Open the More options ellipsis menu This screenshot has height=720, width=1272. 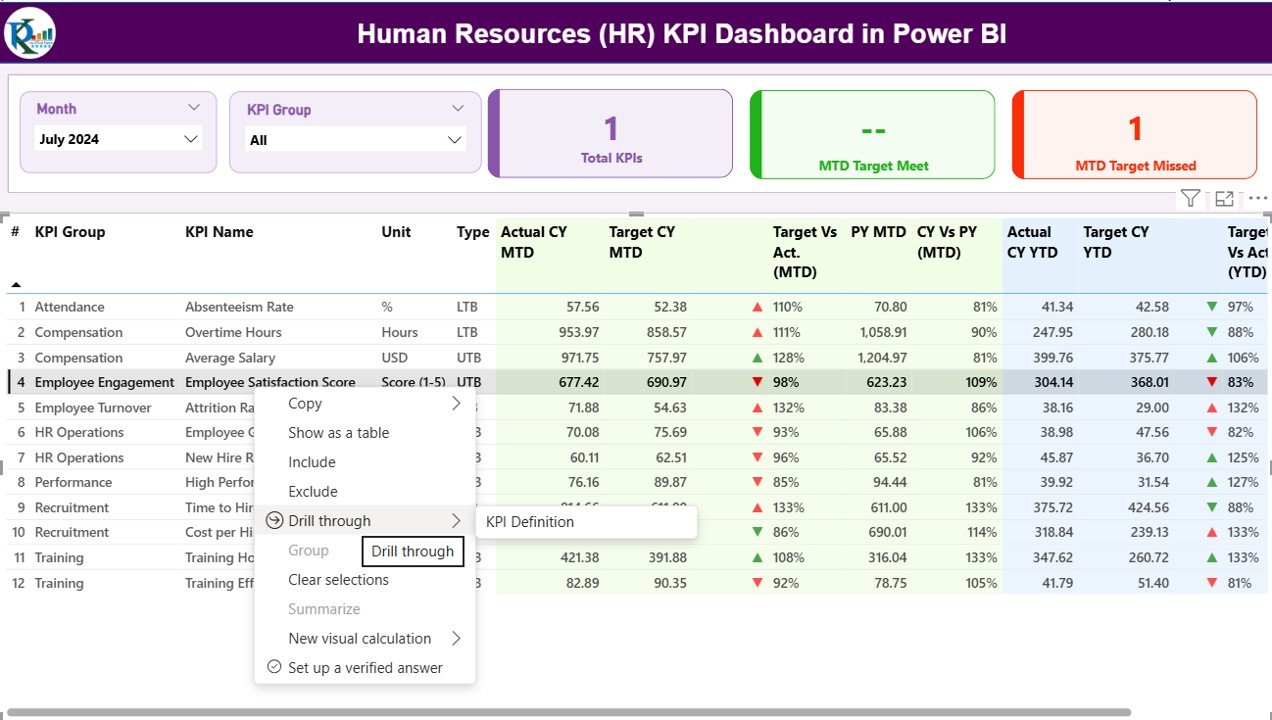[1257, 198]
